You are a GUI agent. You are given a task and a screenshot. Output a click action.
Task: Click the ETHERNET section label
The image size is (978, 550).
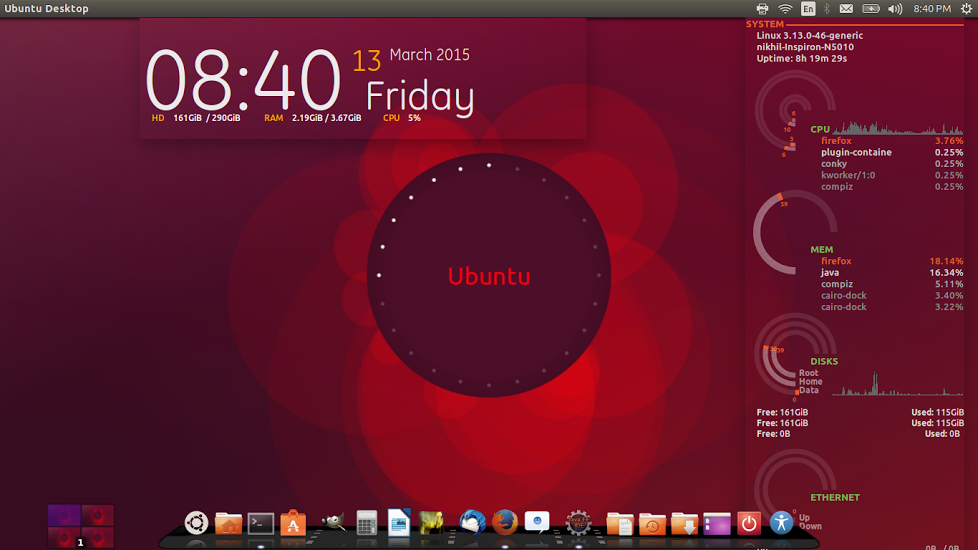click(x=835, y=498)
